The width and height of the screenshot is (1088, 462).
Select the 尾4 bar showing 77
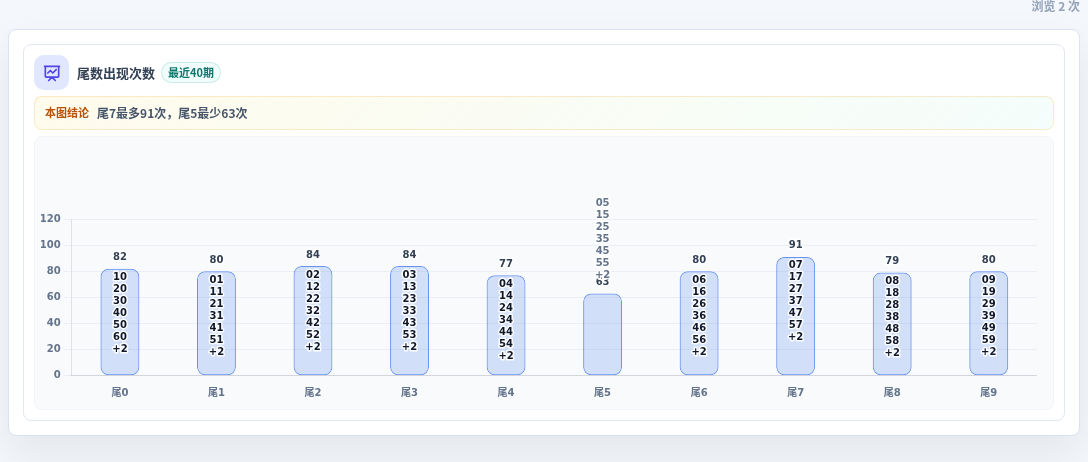506,325
